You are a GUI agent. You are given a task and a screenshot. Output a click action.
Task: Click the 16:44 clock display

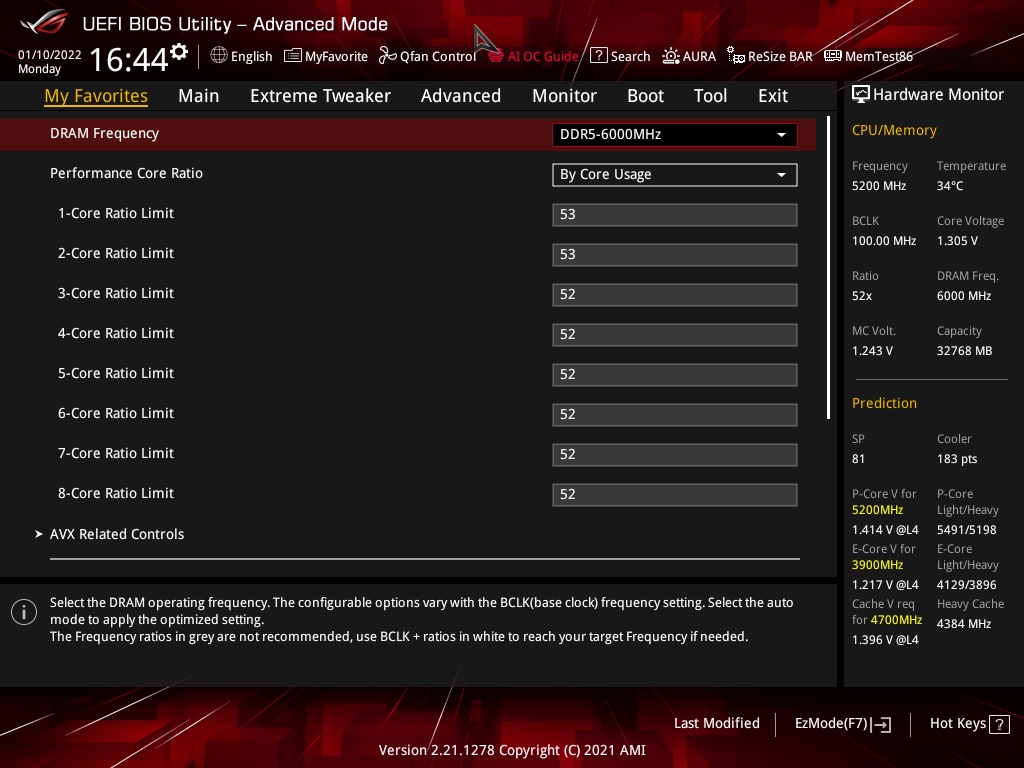tap(129, 59)
